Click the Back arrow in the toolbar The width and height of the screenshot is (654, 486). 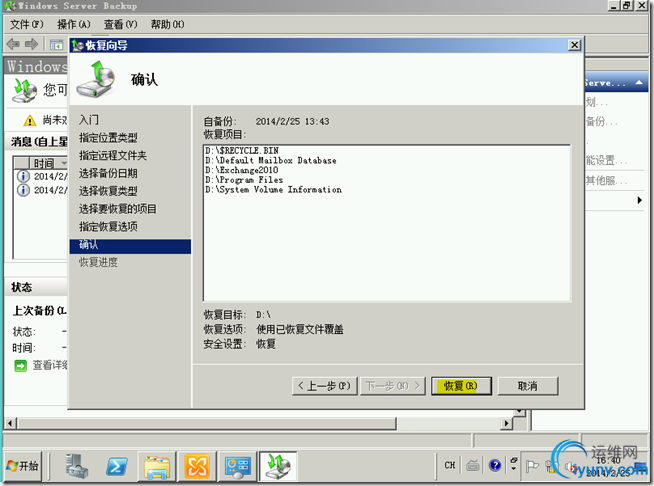click(13, 44)
